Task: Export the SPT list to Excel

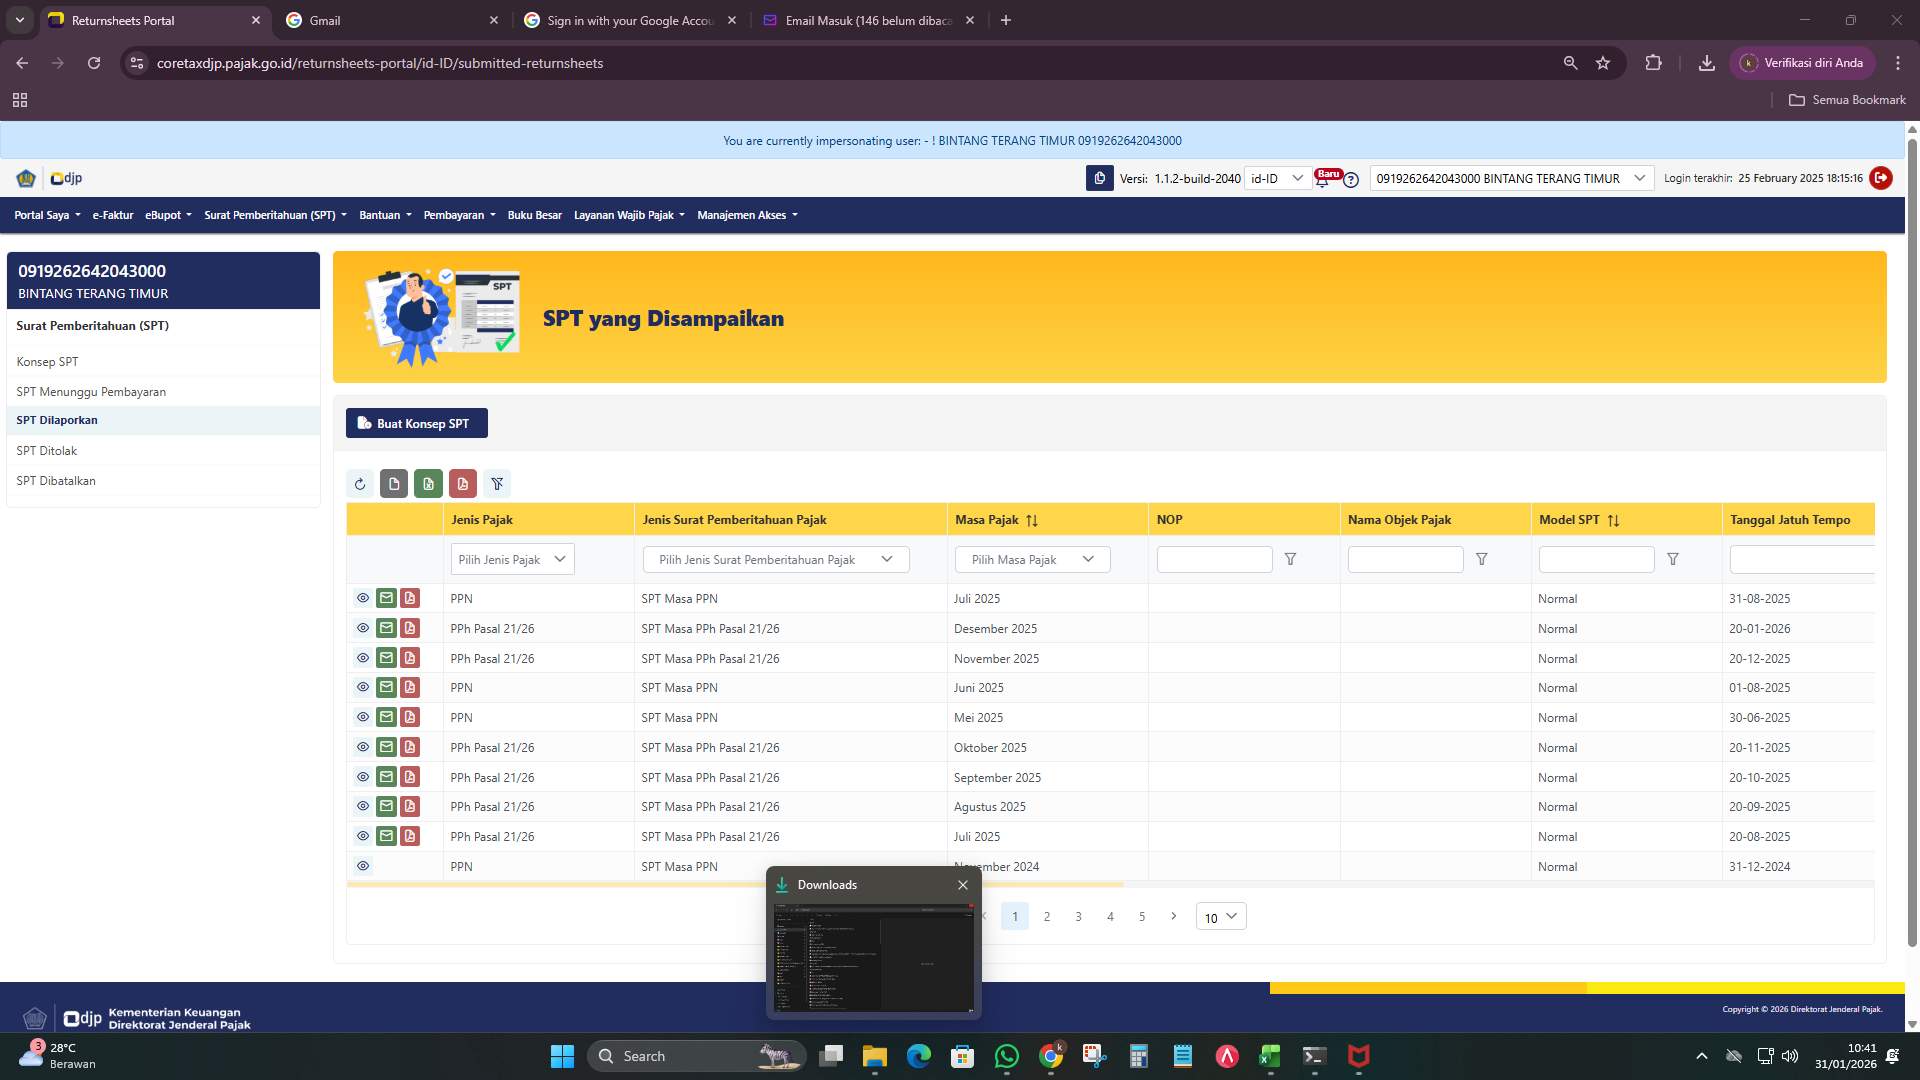Action: [x=428, y=484]
